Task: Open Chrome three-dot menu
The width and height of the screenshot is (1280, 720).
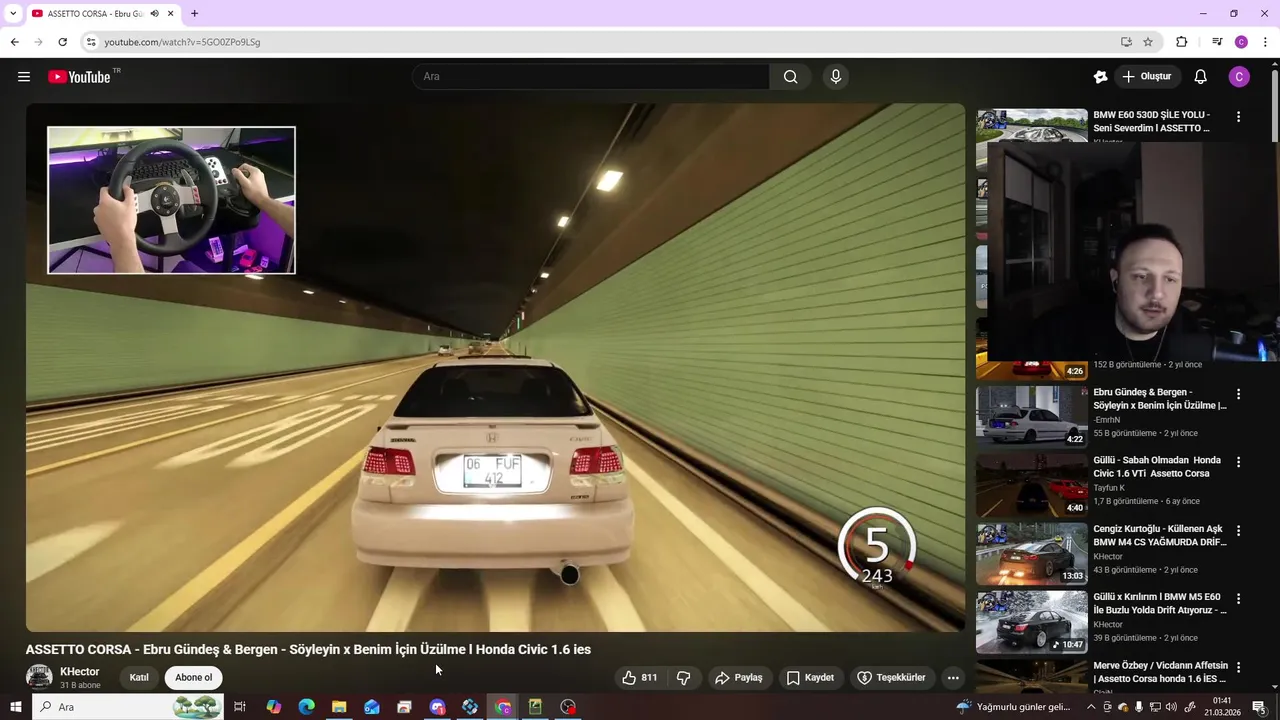Action: point(1265,42)
